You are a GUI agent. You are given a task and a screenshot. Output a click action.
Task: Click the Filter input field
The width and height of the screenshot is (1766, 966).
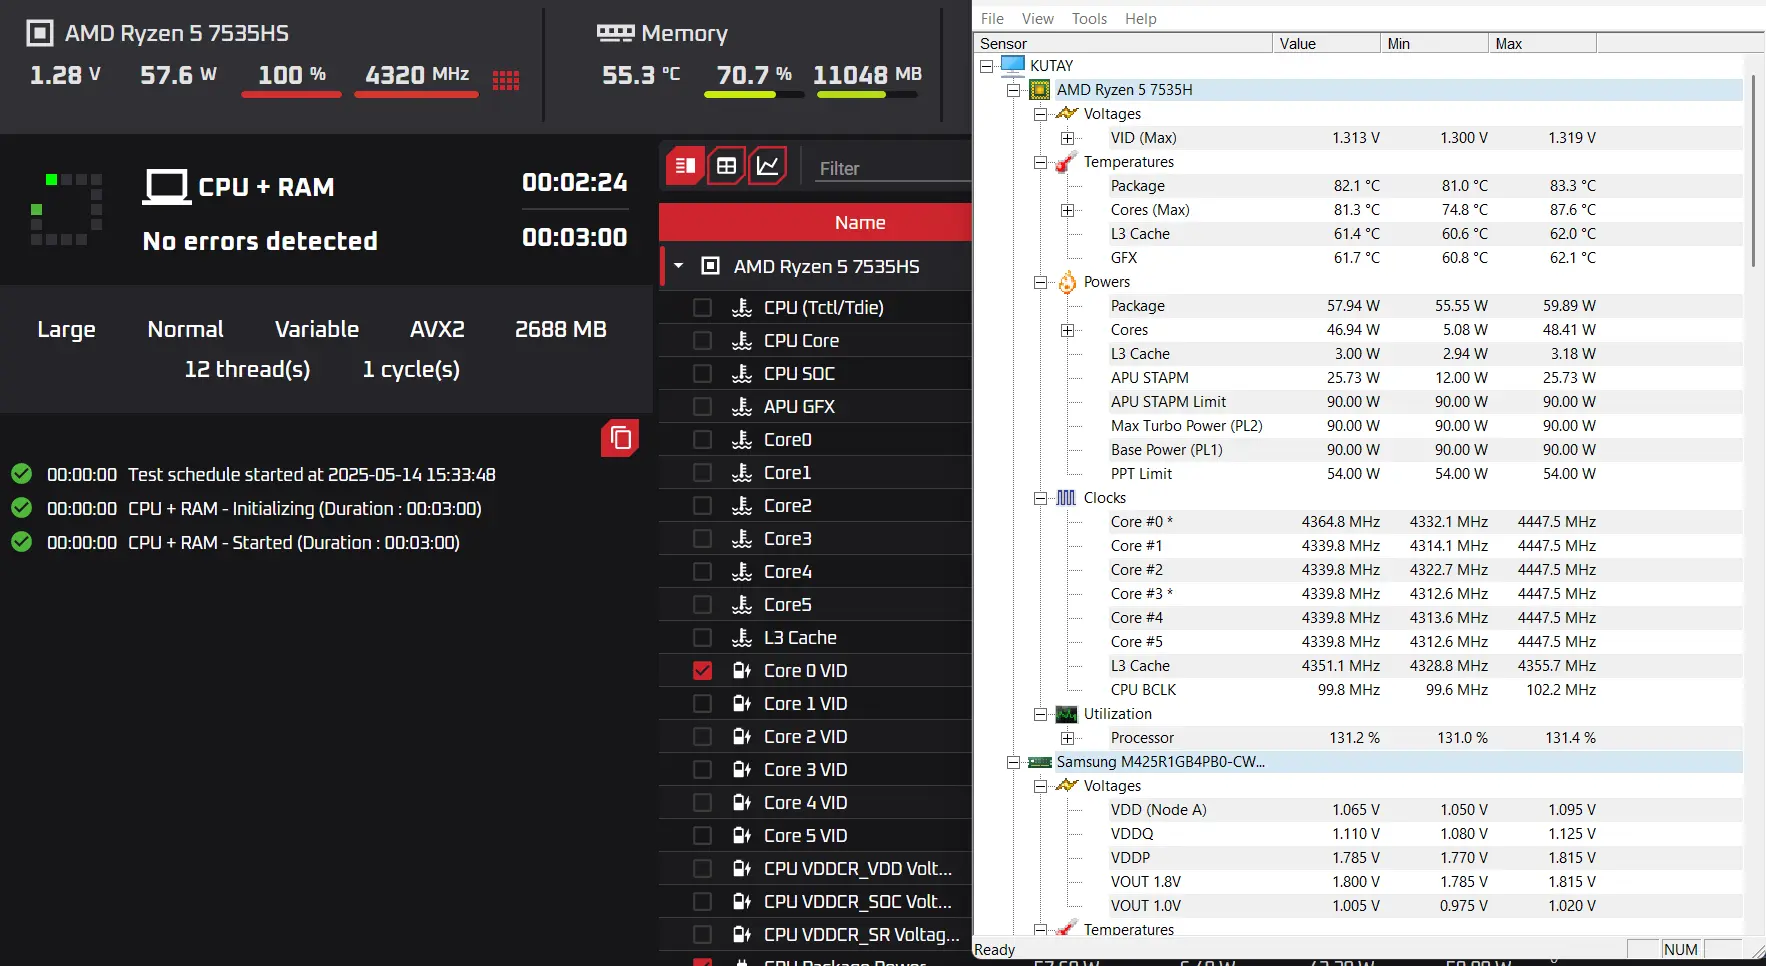pos(893,168)
